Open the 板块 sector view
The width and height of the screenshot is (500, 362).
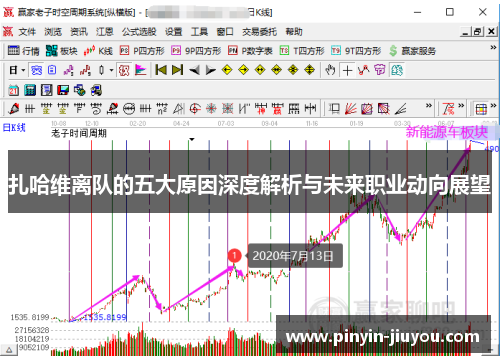click(62, 51)
